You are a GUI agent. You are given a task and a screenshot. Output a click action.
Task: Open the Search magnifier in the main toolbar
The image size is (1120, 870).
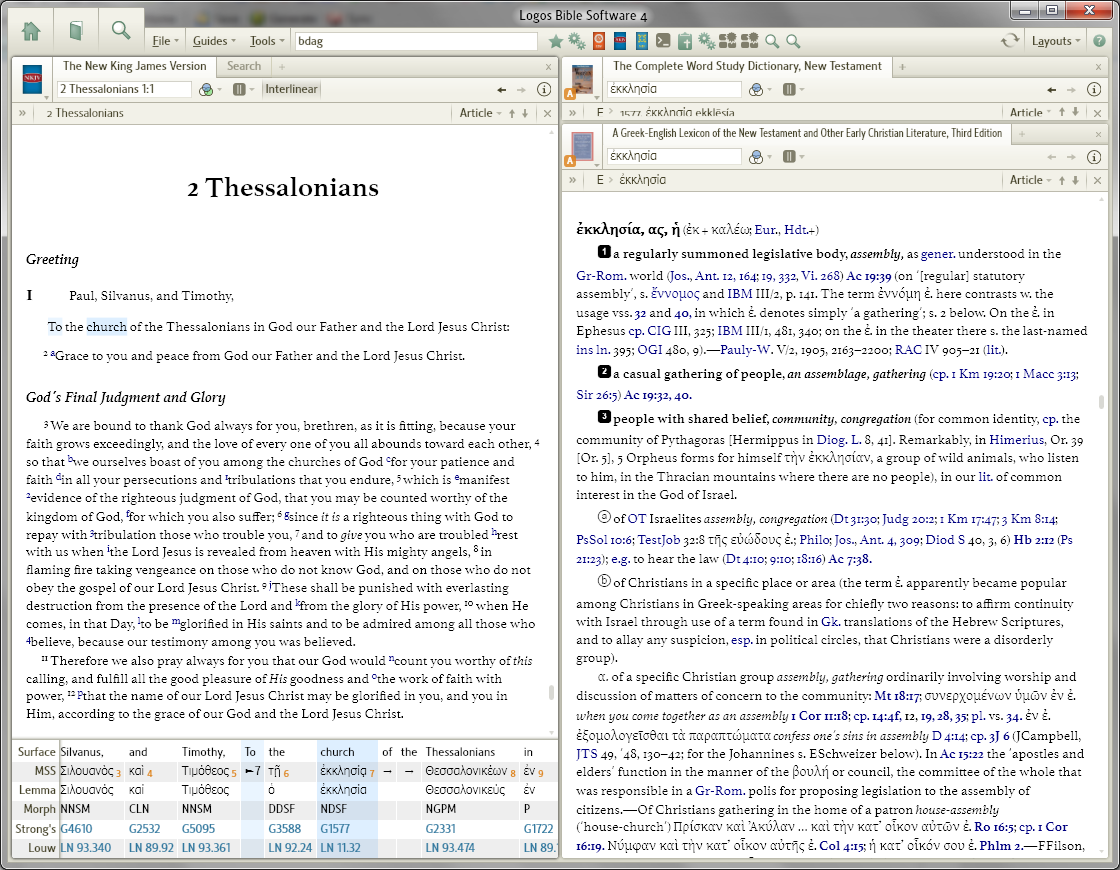pos(121,30)
